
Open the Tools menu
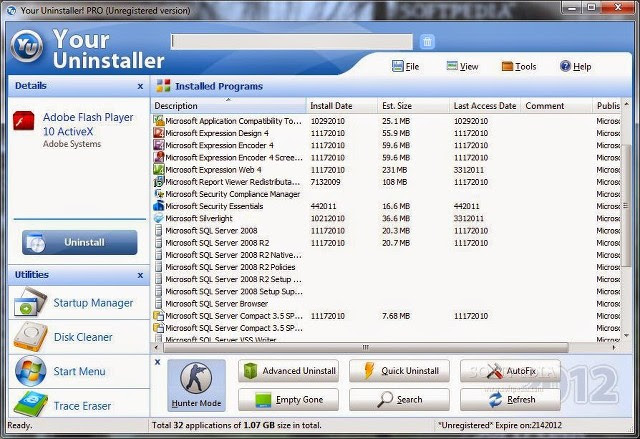tap(519, 66)
